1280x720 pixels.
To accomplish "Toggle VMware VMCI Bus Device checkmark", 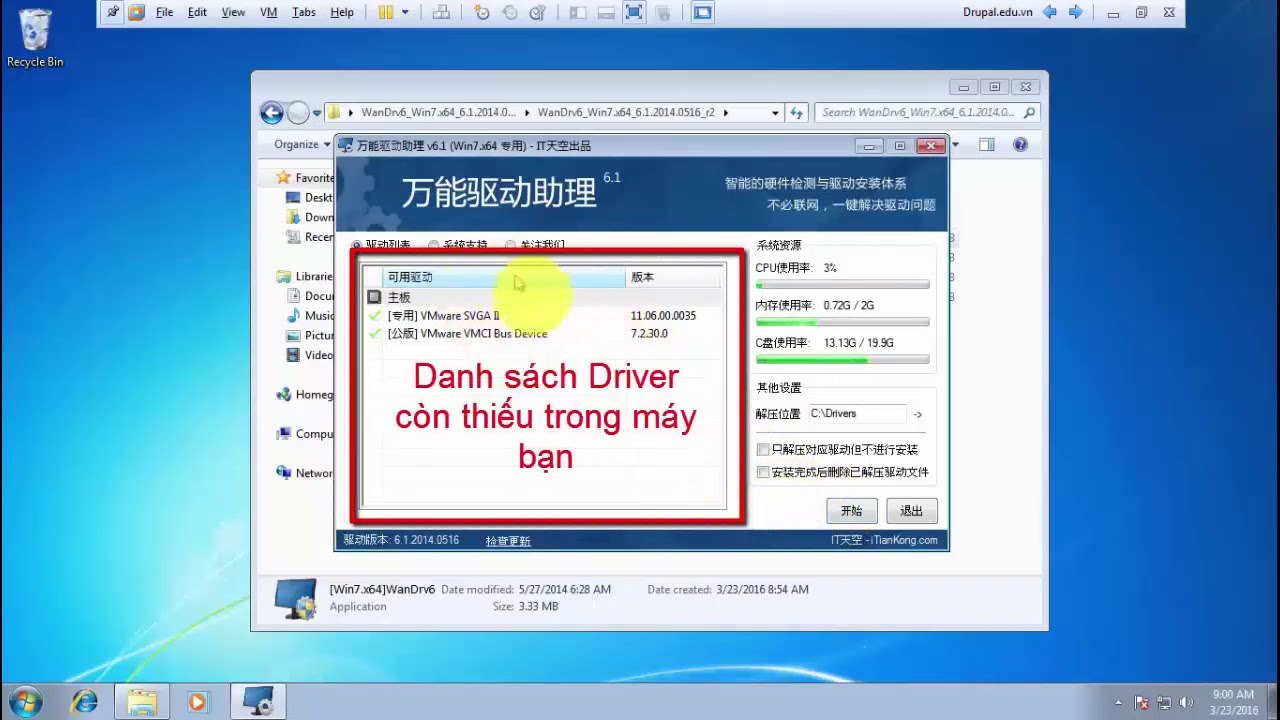I will tap(374, 333).
